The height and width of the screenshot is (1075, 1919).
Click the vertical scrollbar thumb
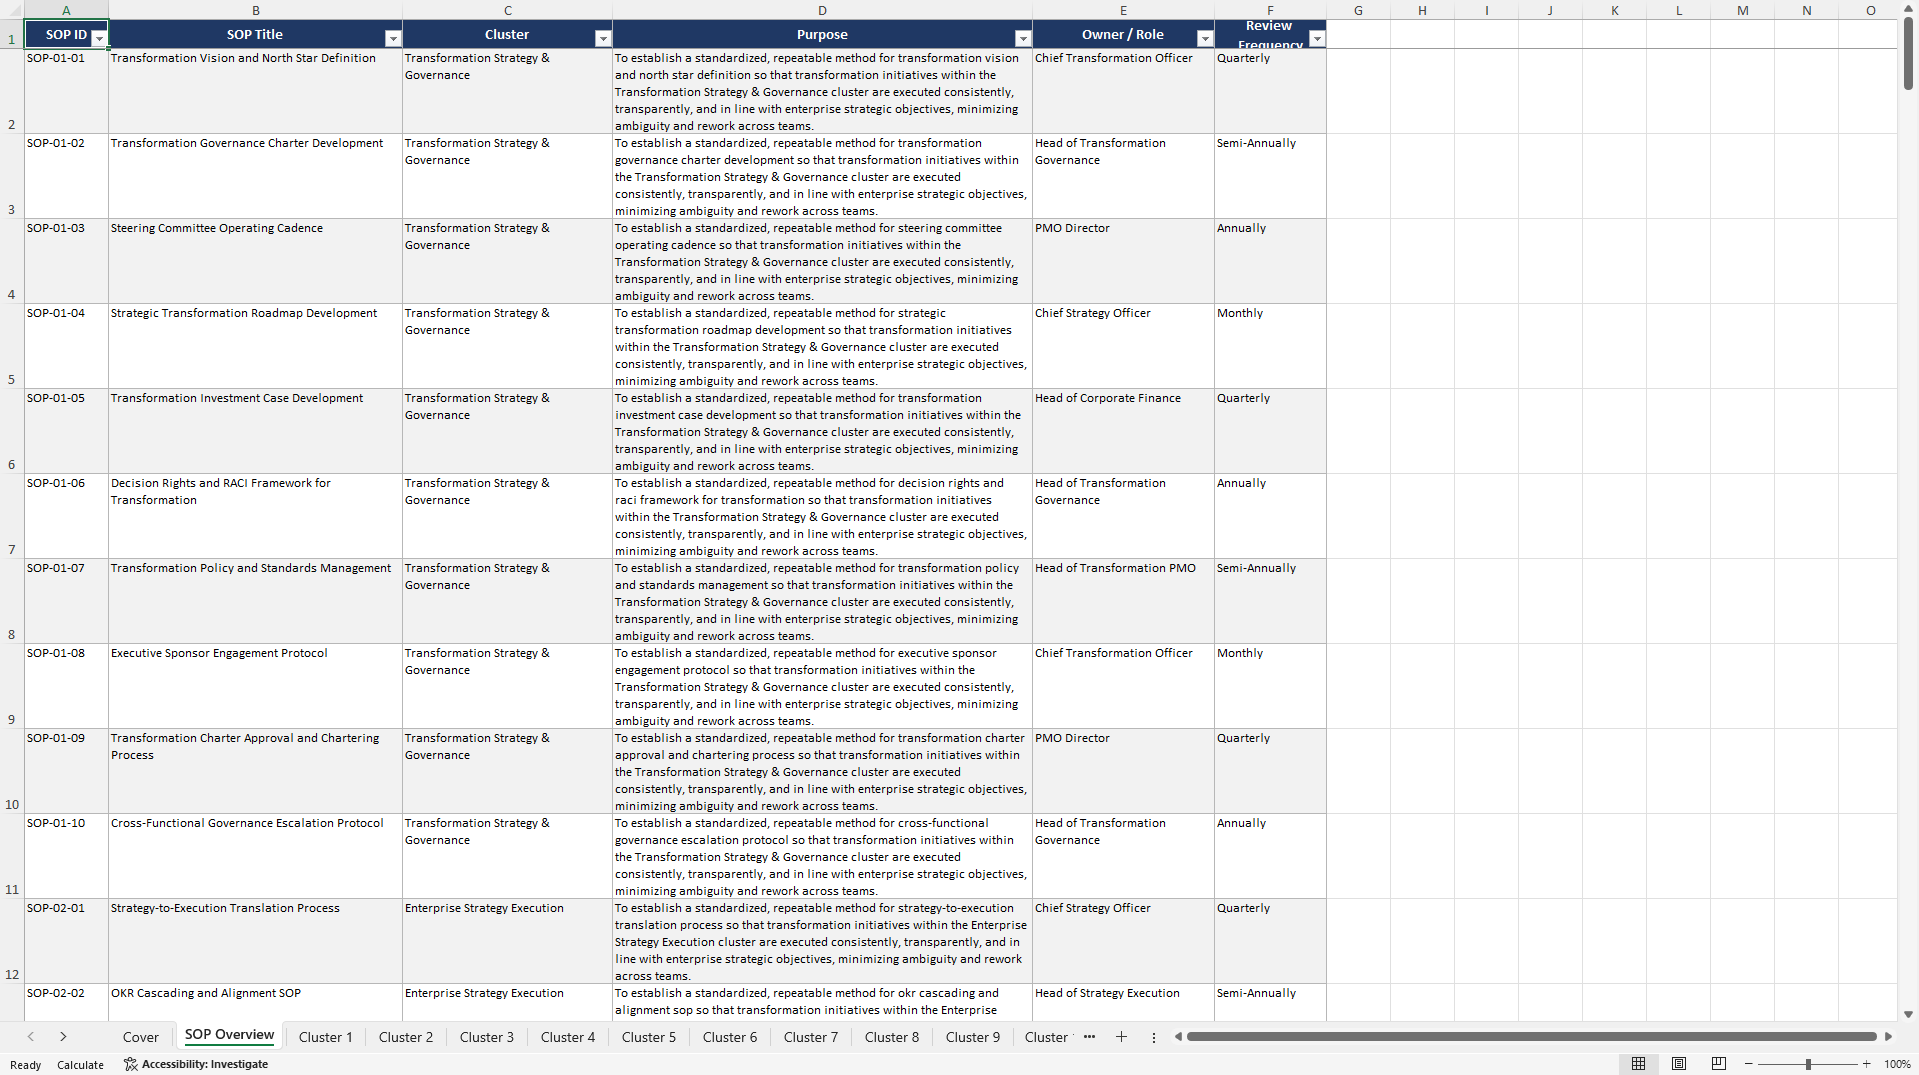(x=1908, y=53)
